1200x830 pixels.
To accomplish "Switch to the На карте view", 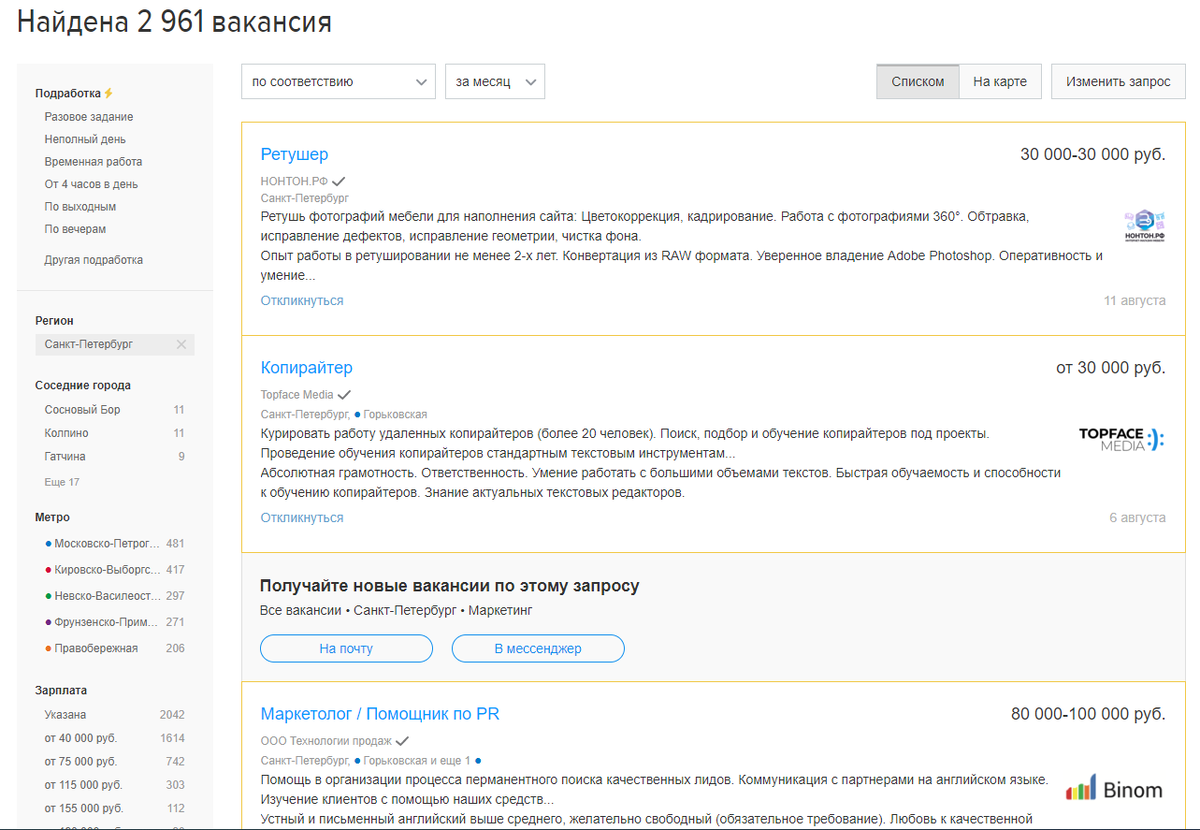I will click(x=1000, y=81).
